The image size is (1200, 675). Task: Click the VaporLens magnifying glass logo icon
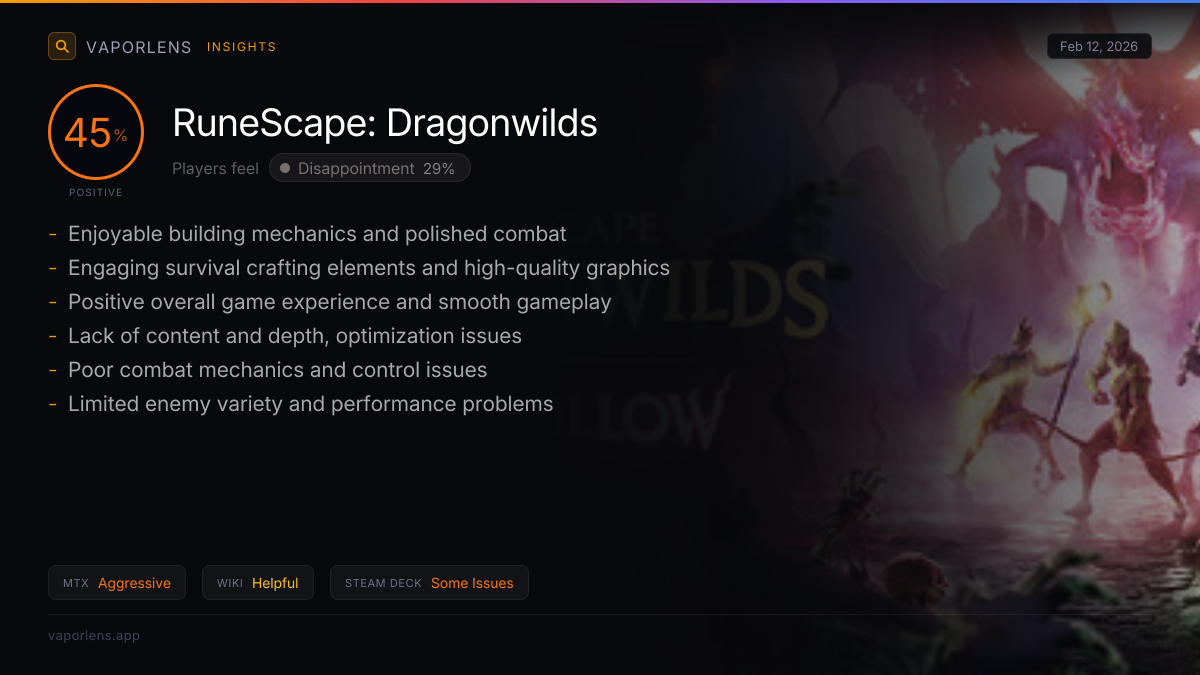(62, 46)
